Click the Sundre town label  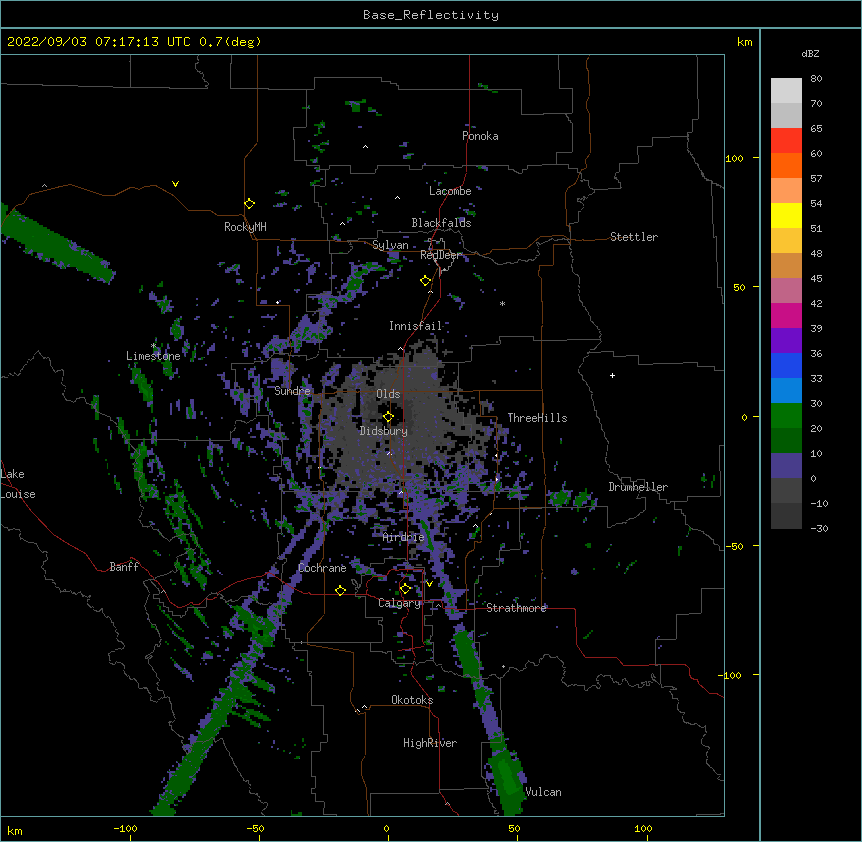292,391
